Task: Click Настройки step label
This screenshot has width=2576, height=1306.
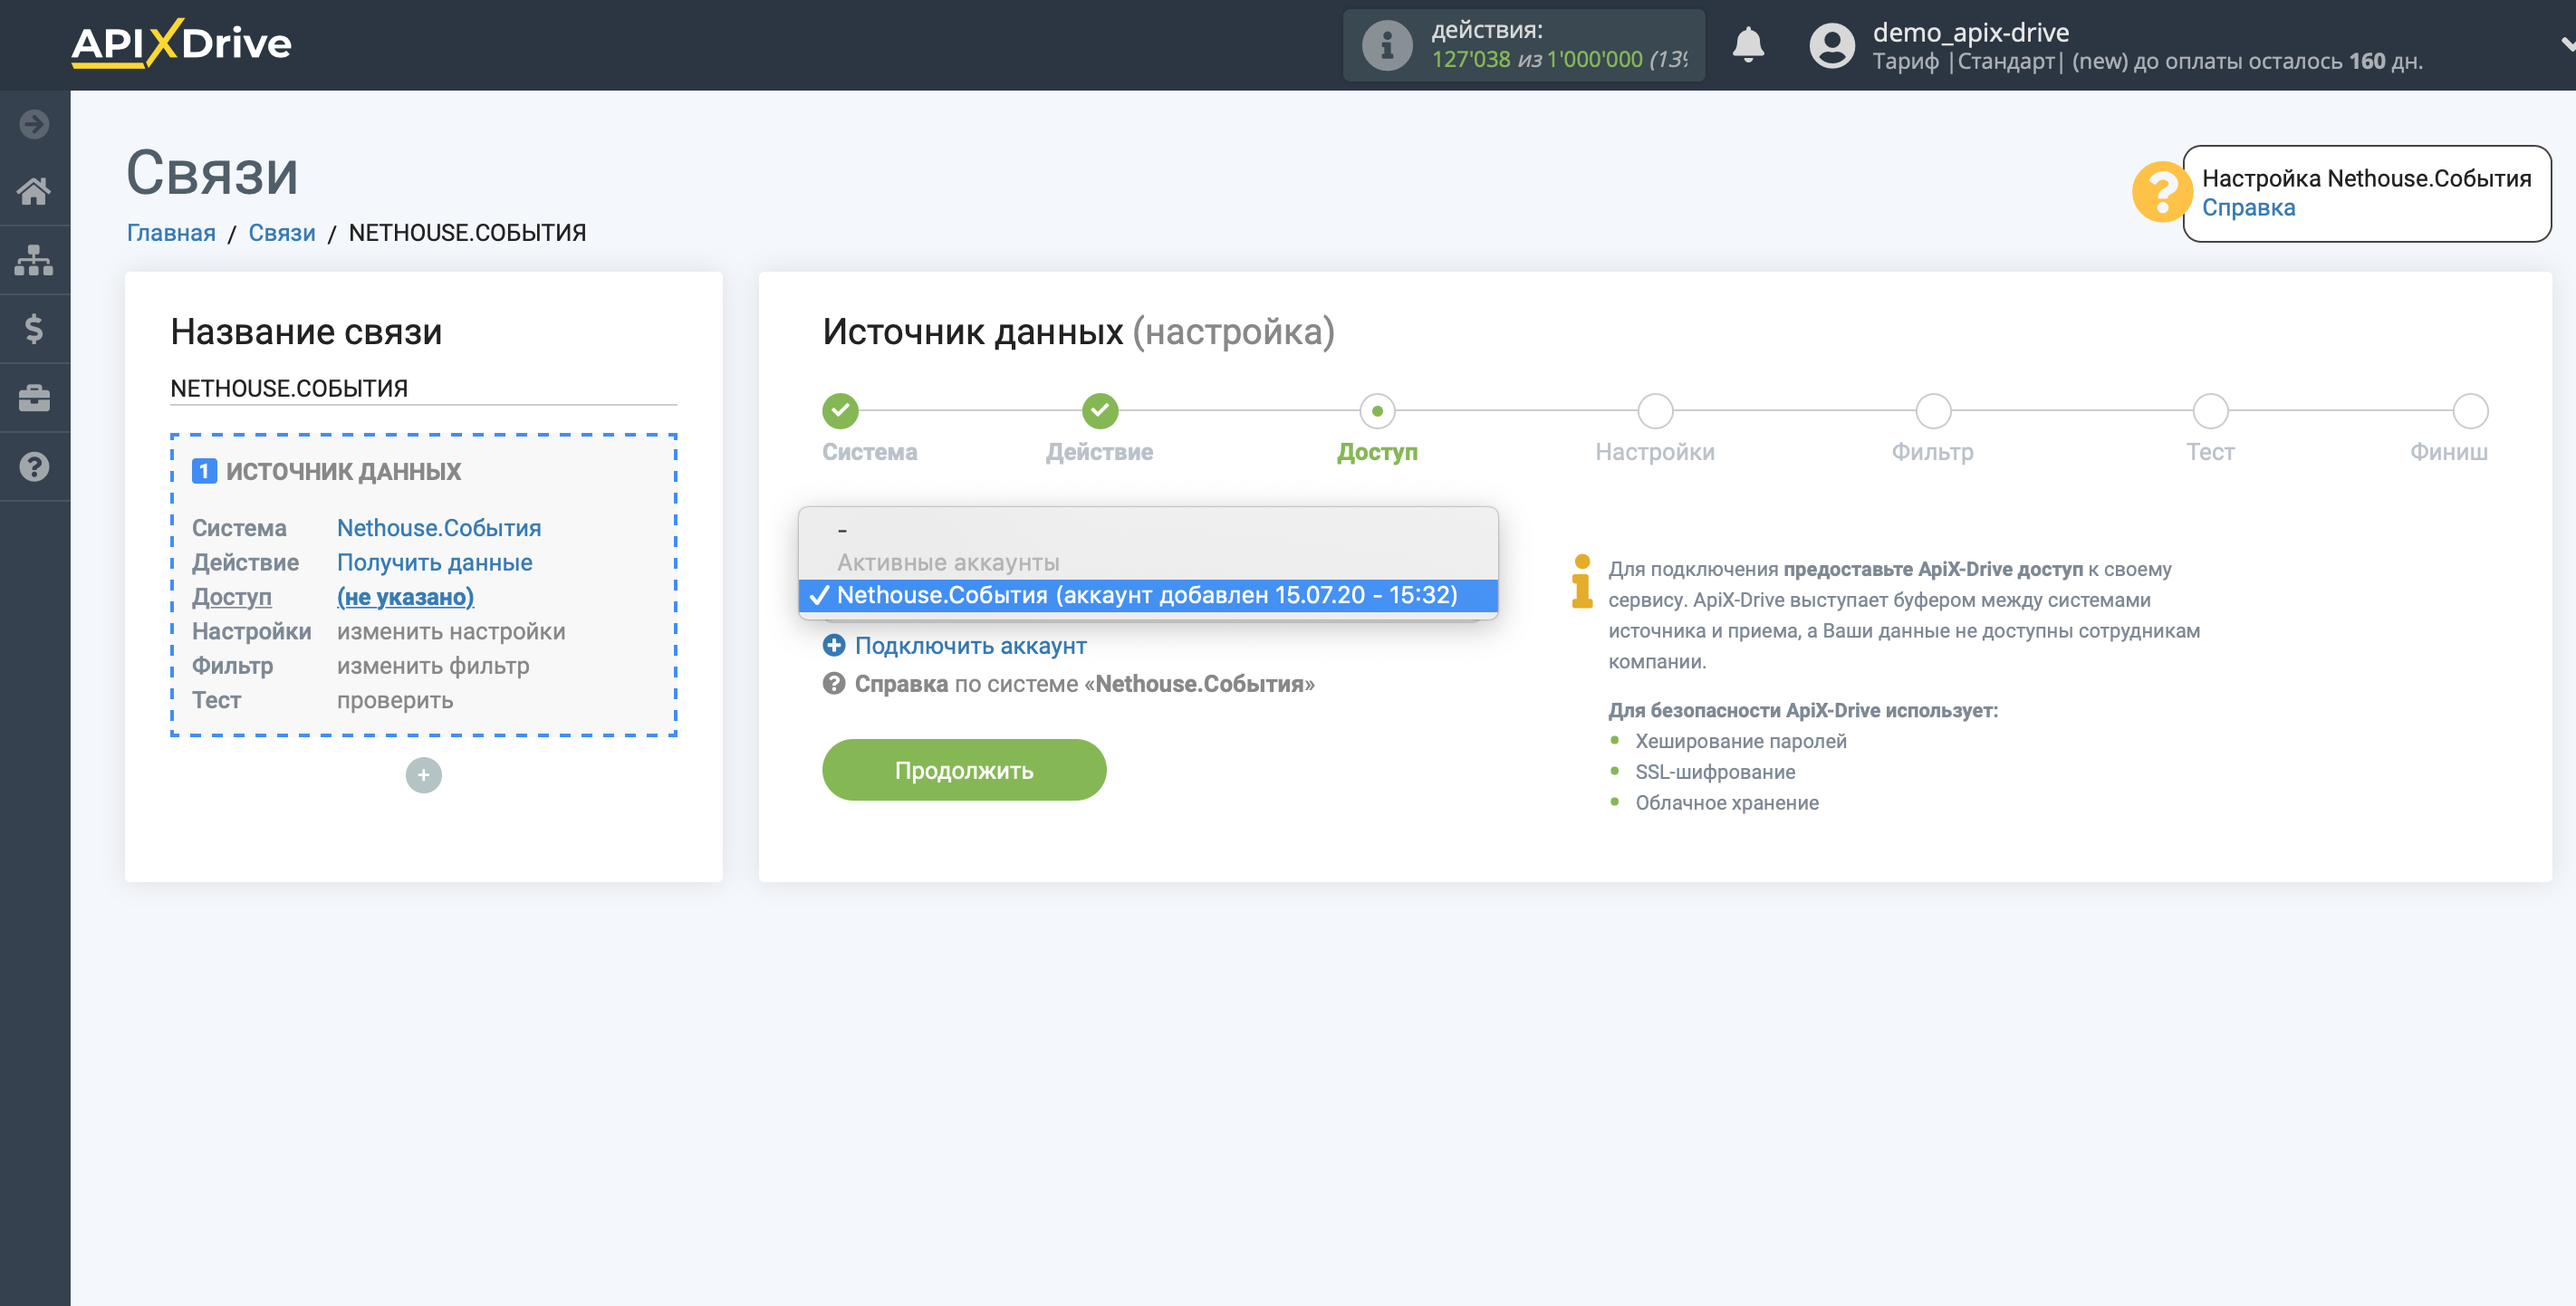Action: tap(1655, 452)
